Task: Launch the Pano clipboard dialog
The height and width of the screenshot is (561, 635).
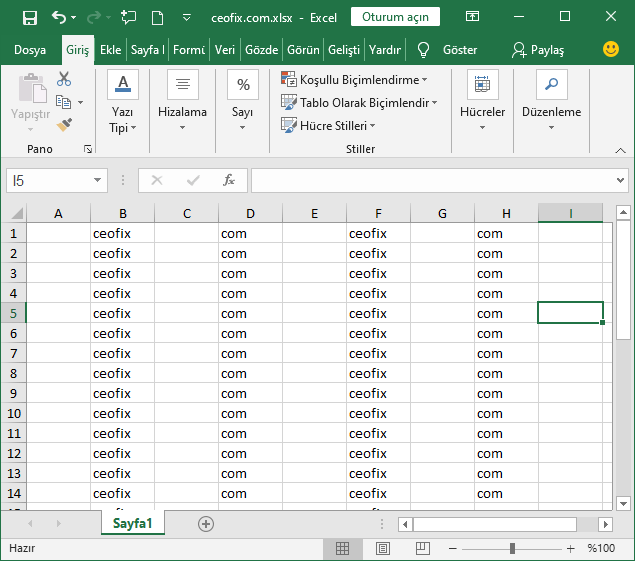Action: tap(88, 149)
